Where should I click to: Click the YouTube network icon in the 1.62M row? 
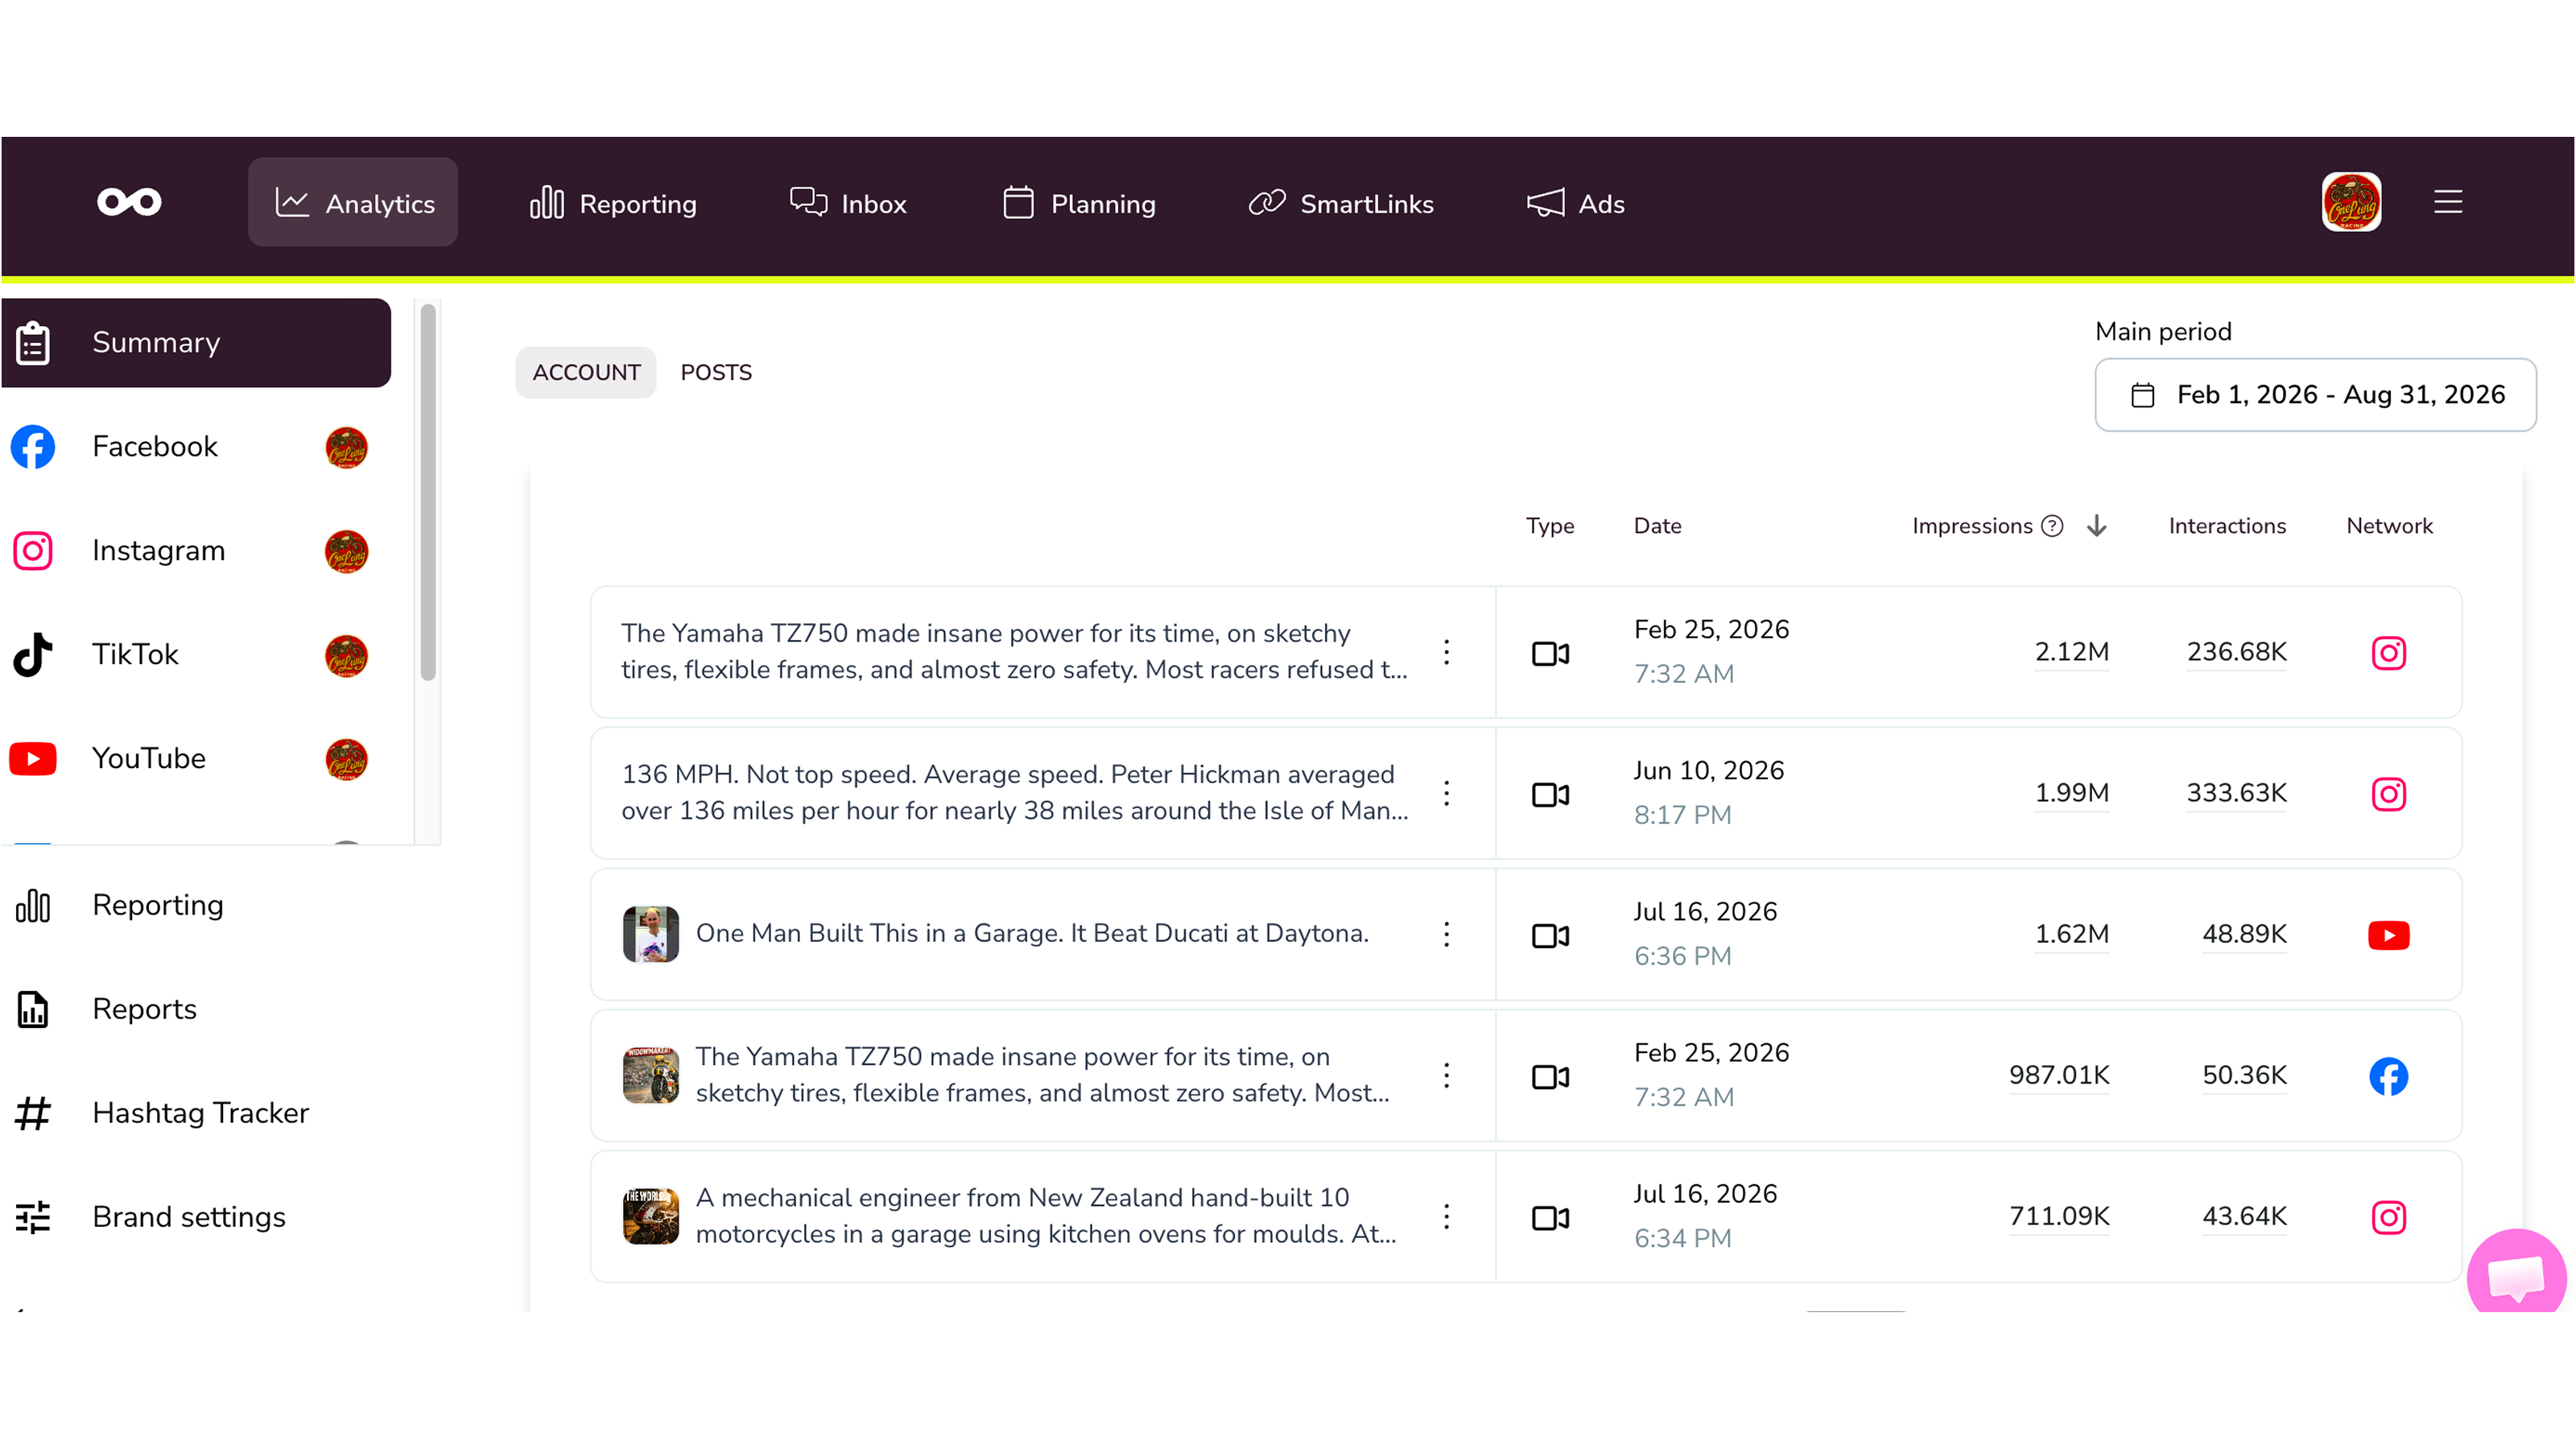click(x=2388, y=935)
